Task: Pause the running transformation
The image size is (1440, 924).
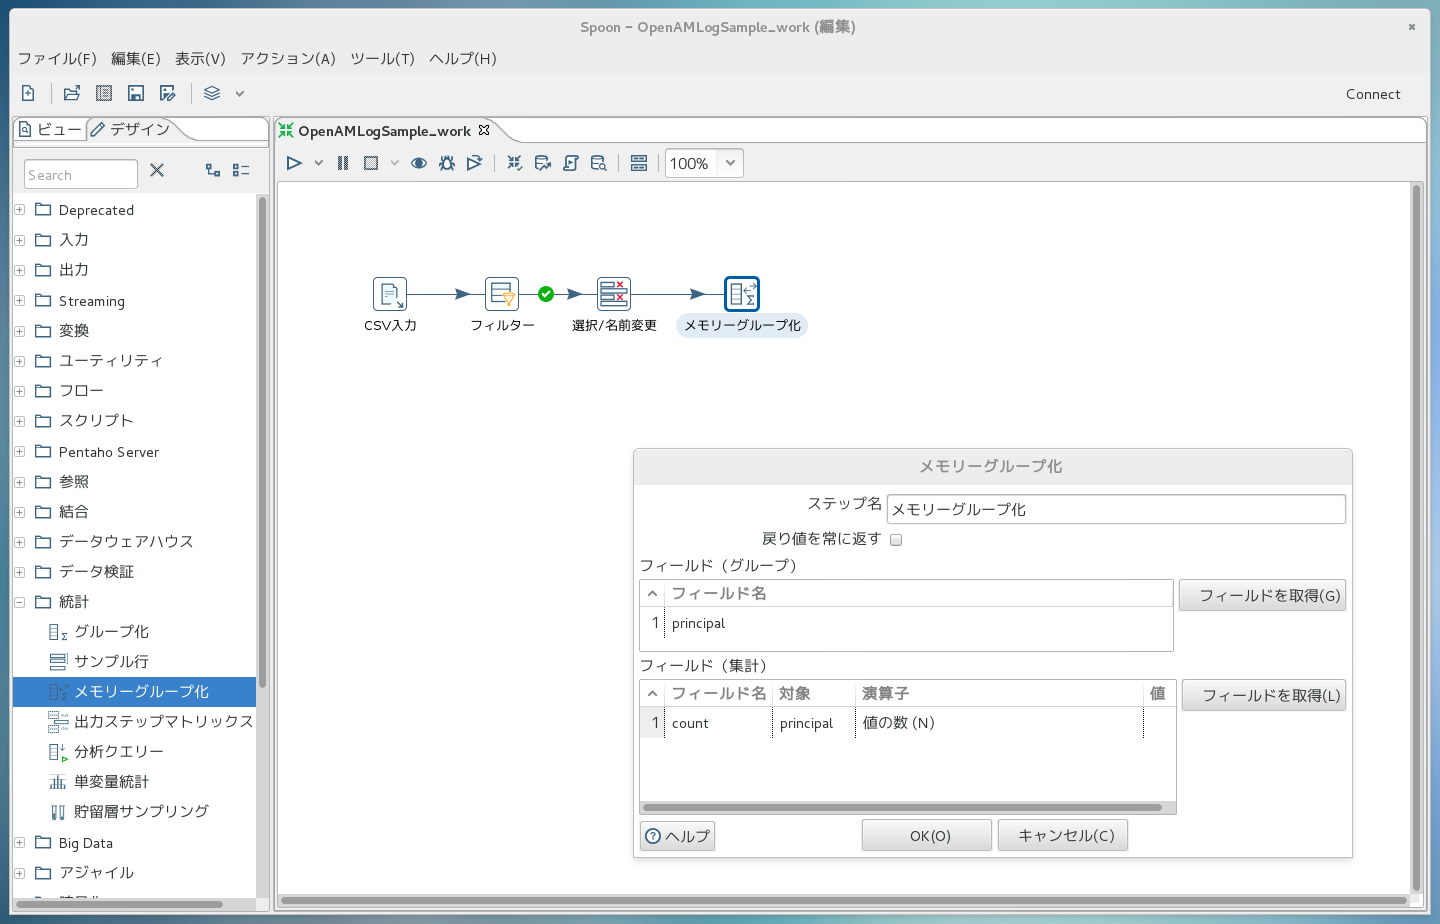Action: [x=343, y=163]
